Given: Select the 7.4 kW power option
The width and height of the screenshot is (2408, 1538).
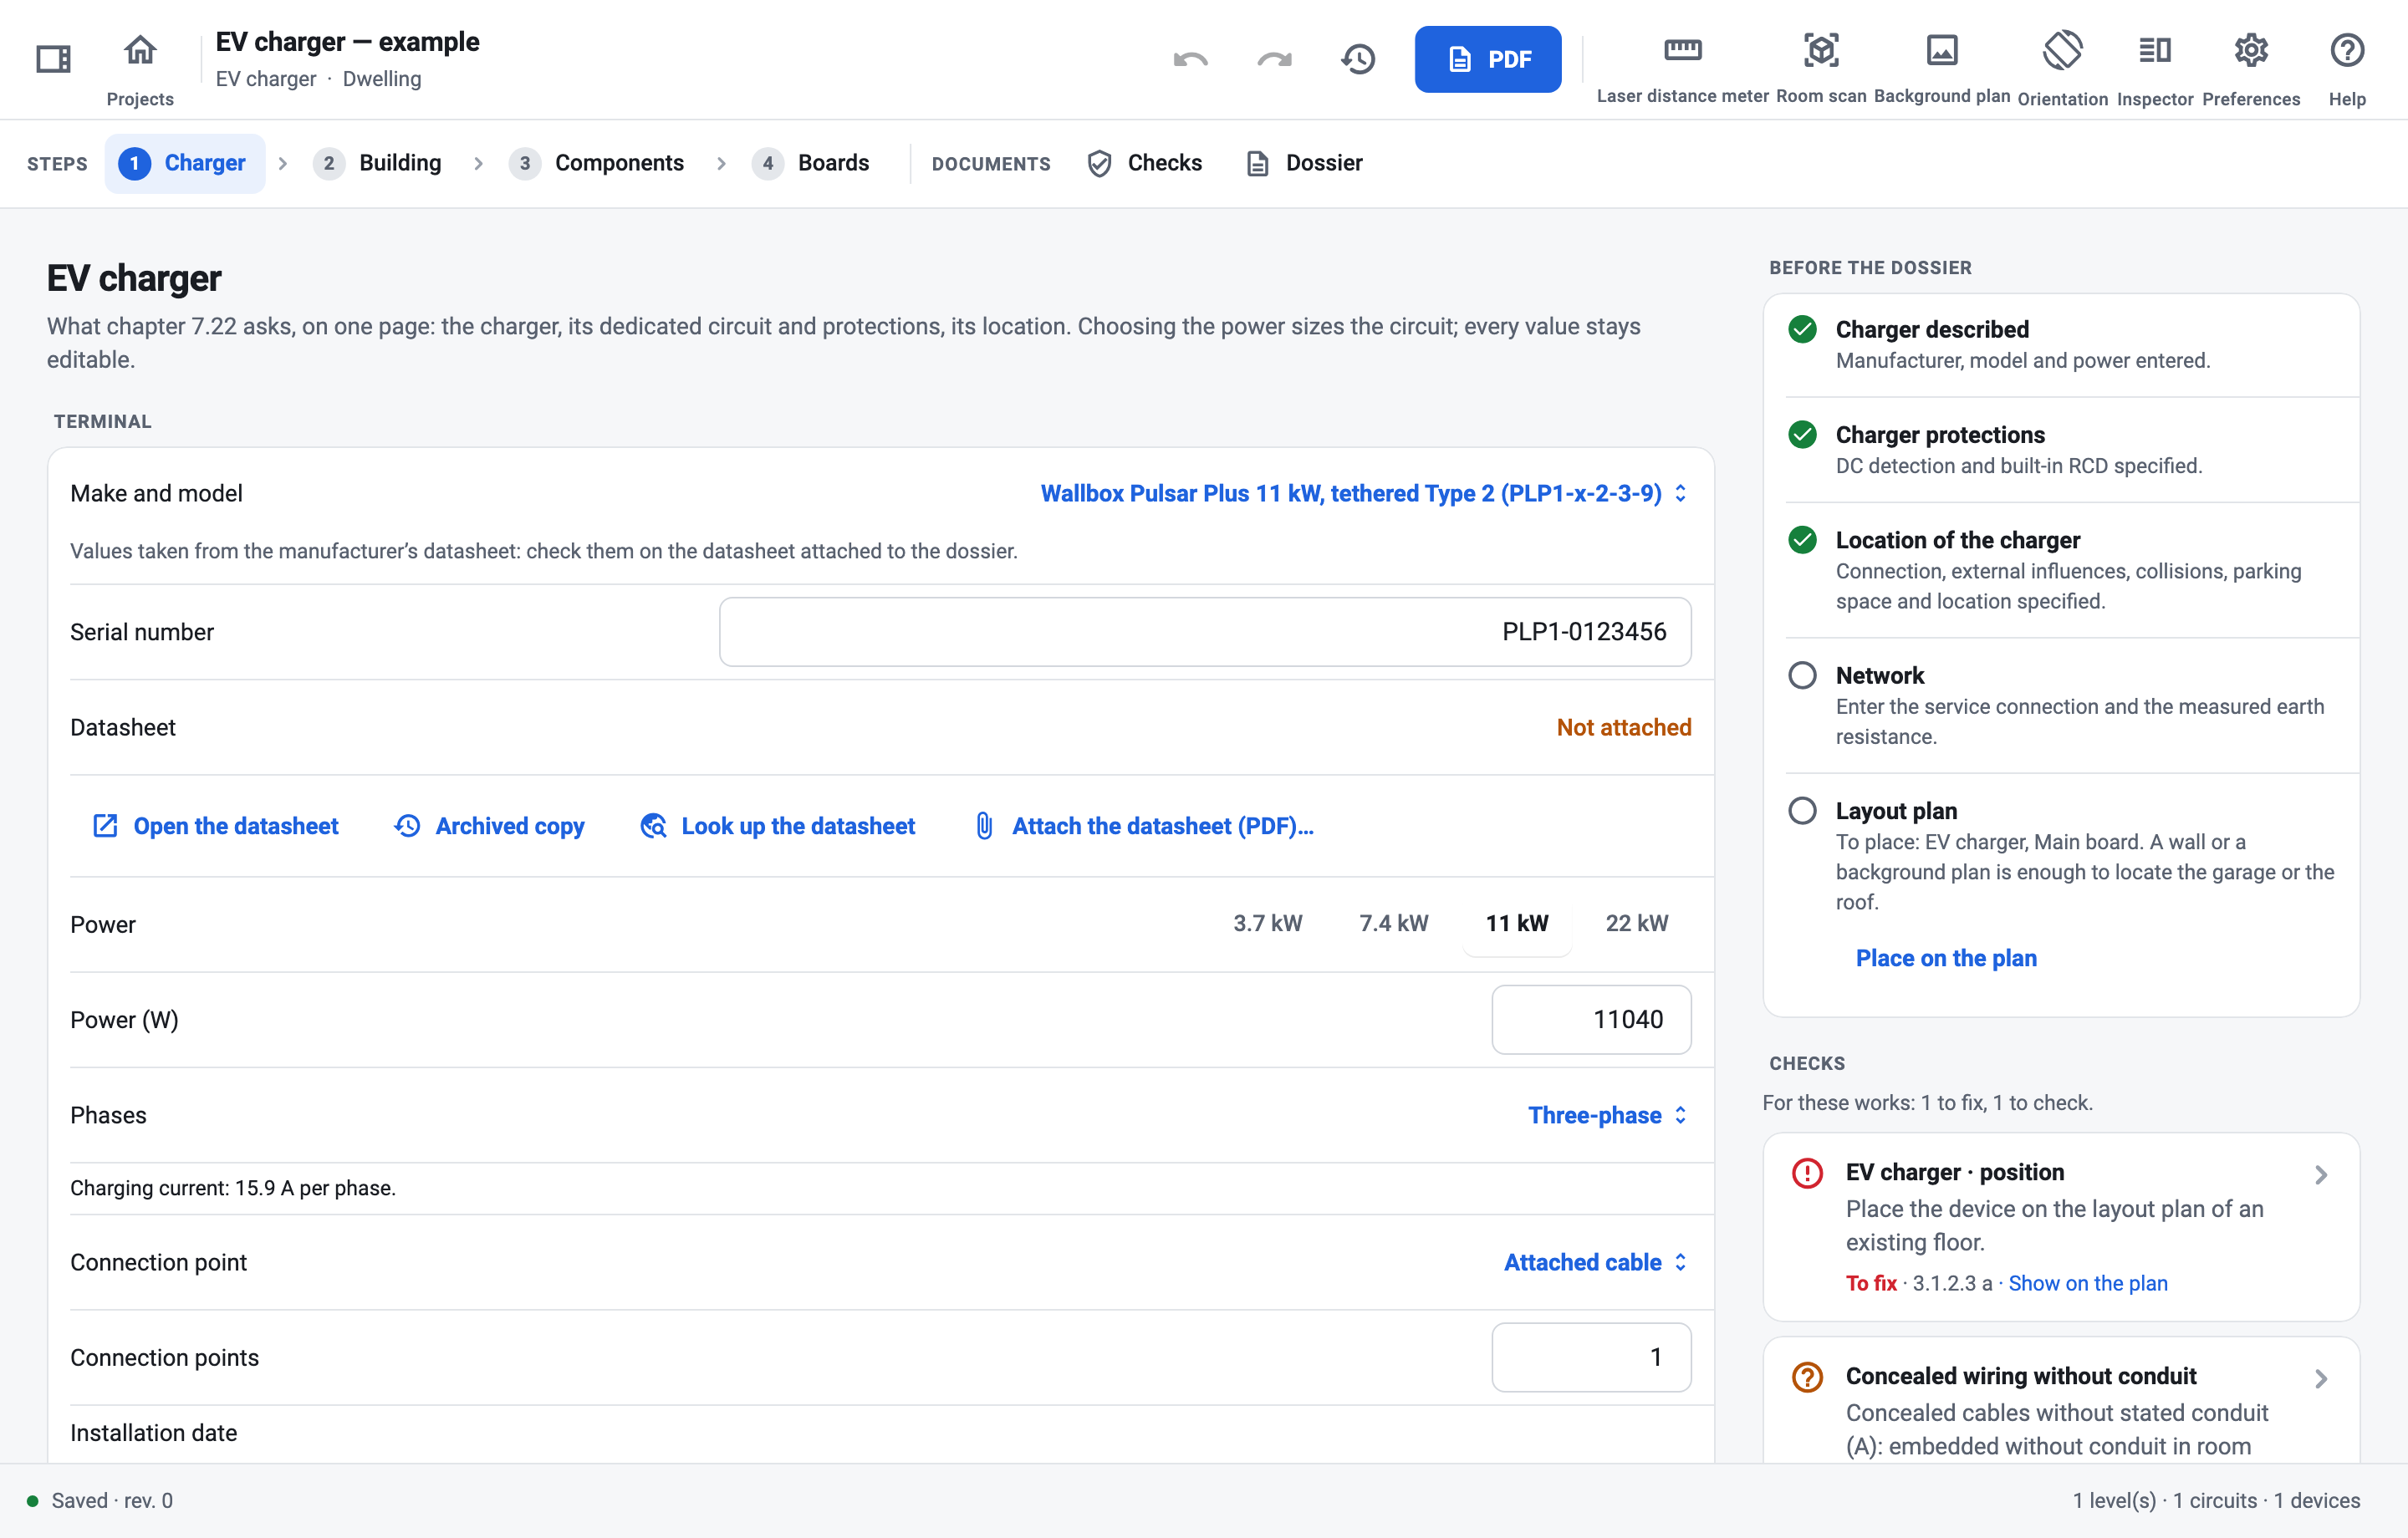Looking at the screenshot, I should 1393,923.
